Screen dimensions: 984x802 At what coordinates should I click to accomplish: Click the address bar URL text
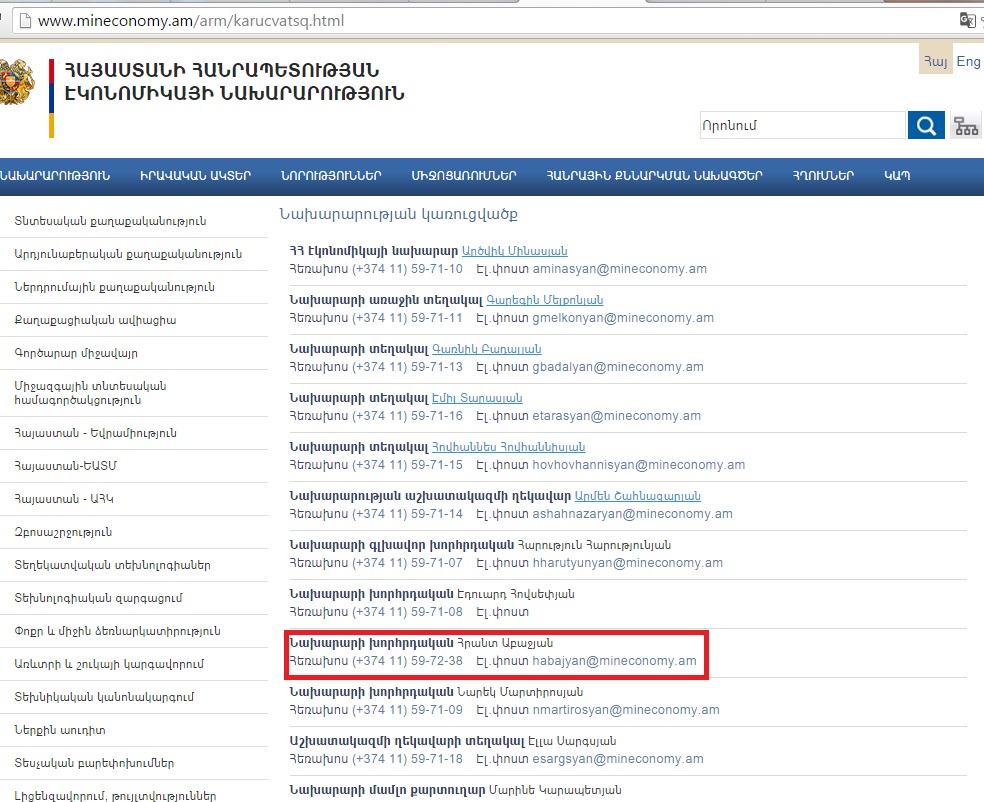(x=191, y=21)
